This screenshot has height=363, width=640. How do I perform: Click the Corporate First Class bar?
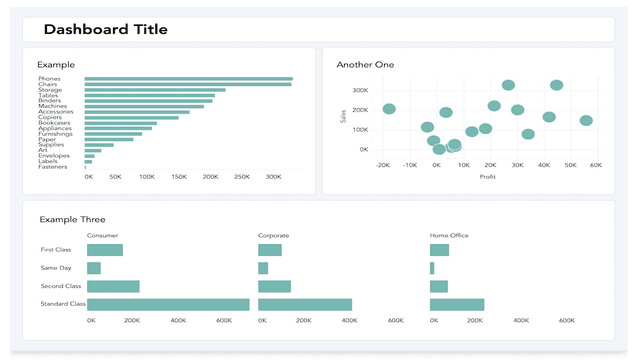(270, 250)
